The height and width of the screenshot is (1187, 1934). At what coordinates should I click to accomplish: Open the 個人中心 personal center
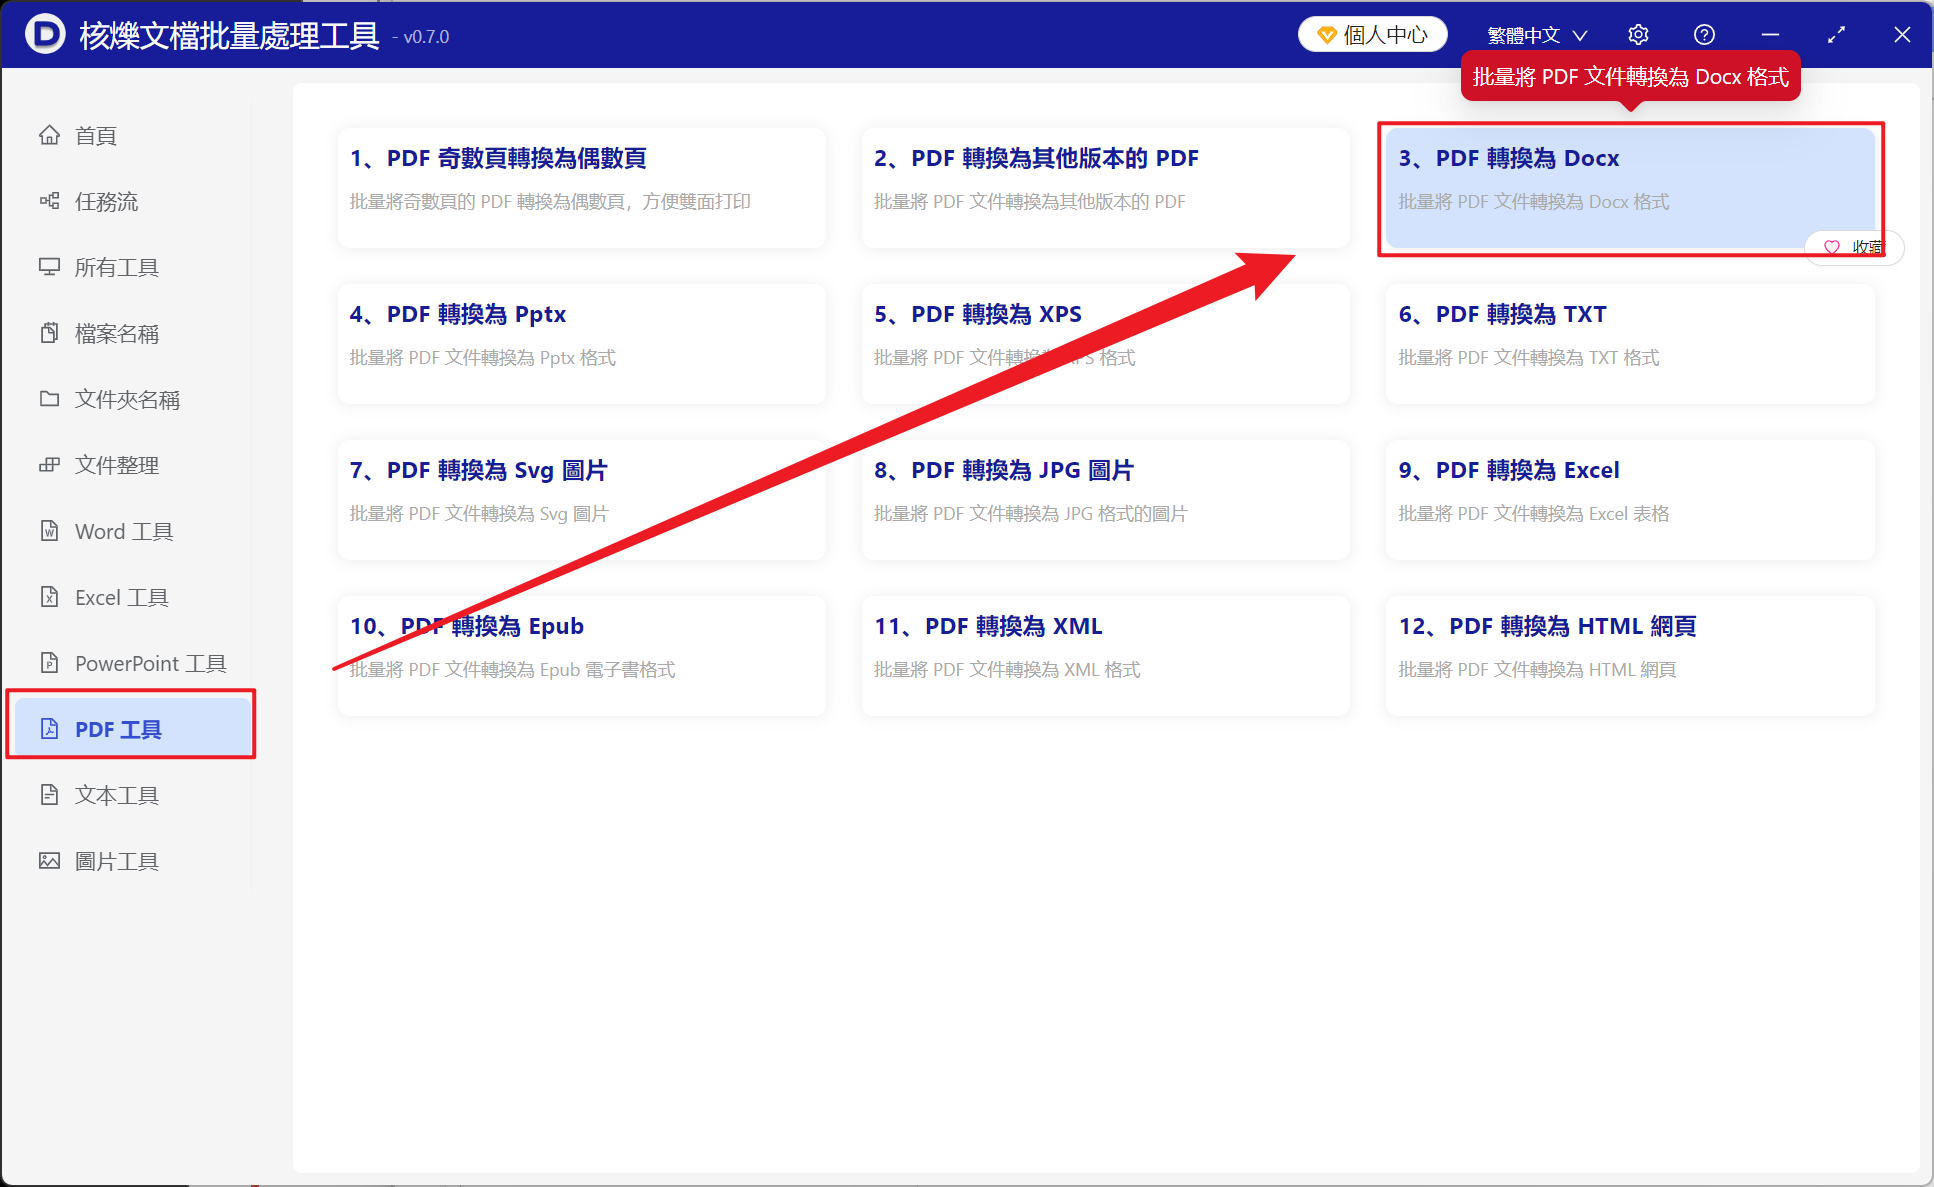[x=1372, y=35]
